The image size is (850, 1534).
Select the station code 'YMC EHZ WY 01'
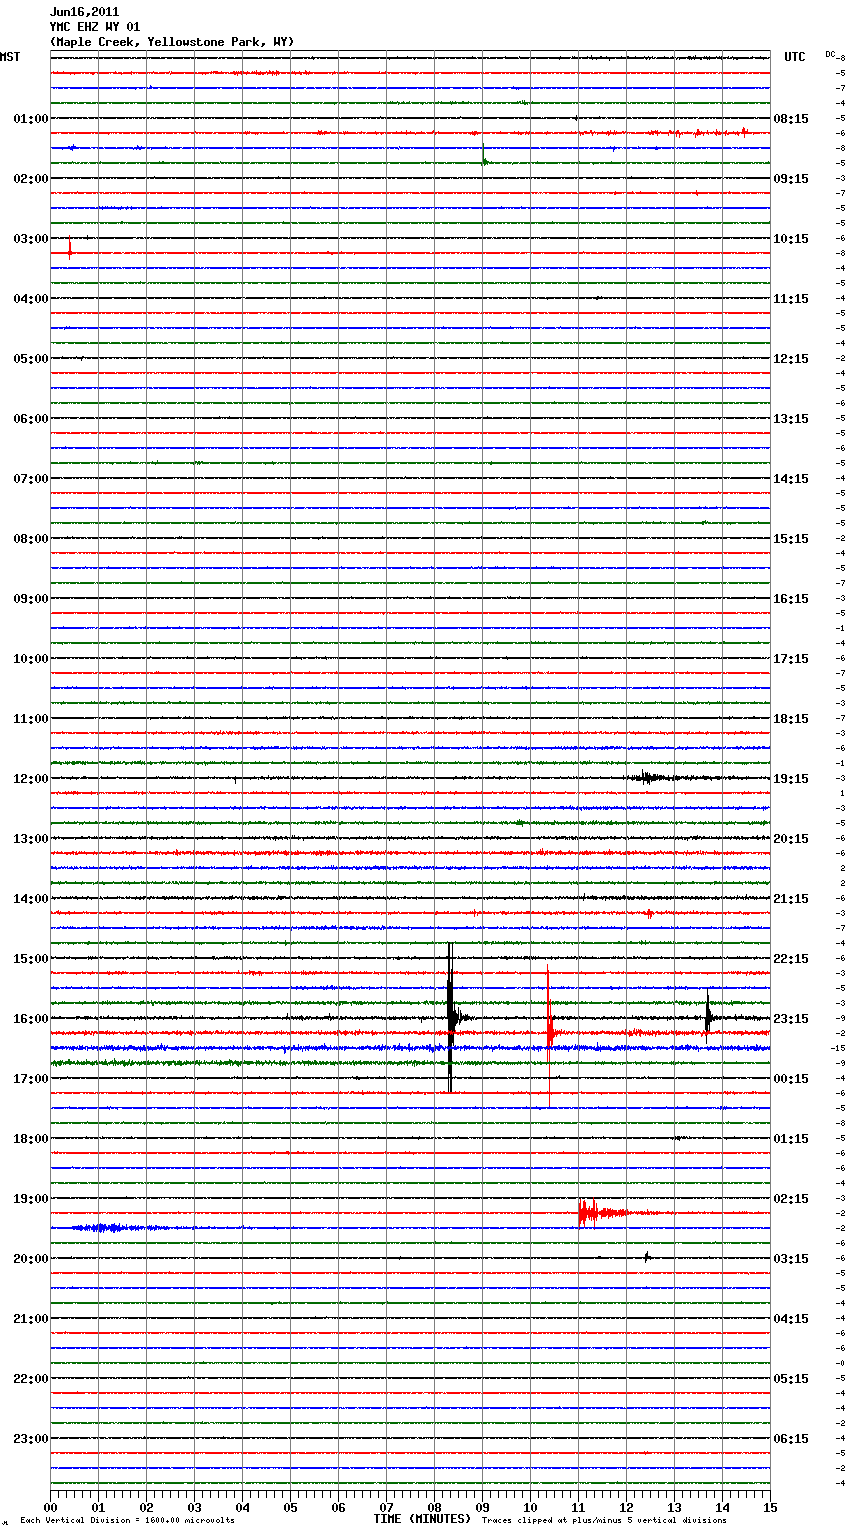point(95,27)
